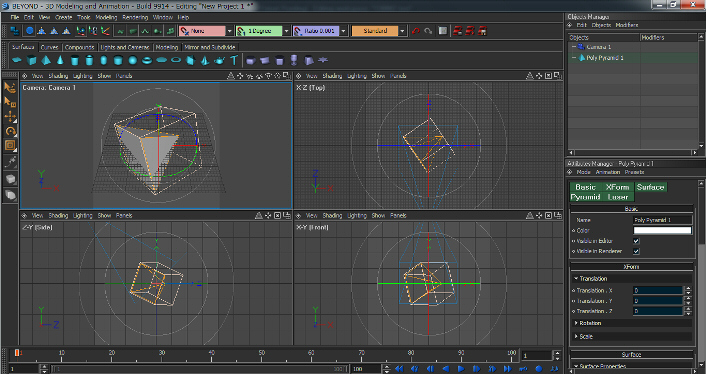This screenshot has height=374, width=706.
Task: Toggle the Pyramid attribute group button
Action: (x=585, y=197)
